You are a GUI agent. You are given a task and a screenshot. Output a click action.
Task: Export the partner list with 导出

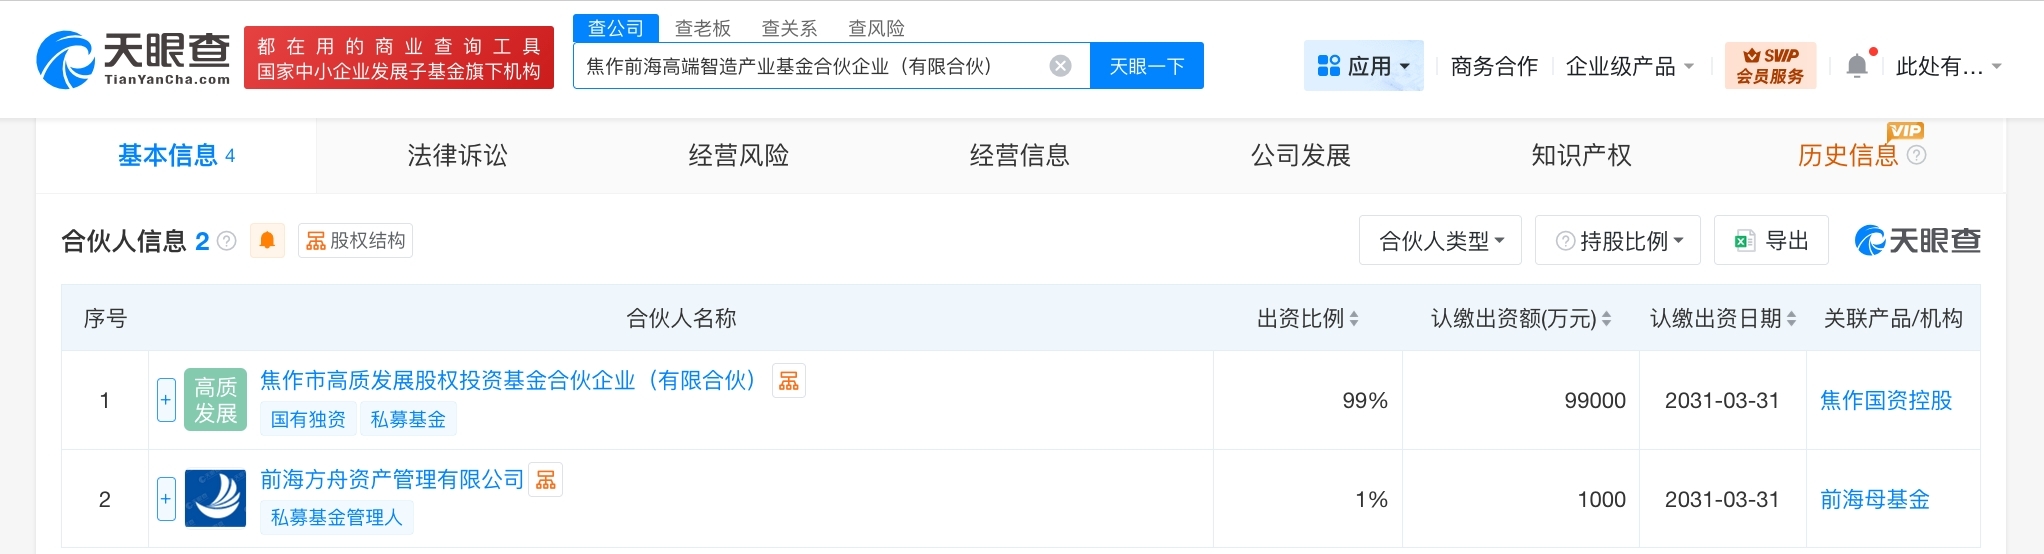(x=1771, y=241)
